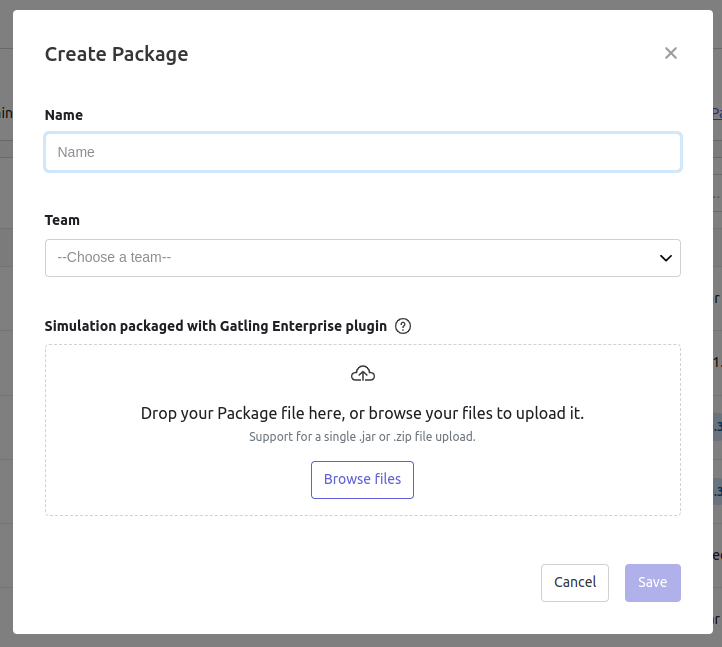Click the Drop your Package file text
The width and height of the screenshot is (722, 647).
coord(362,414)
